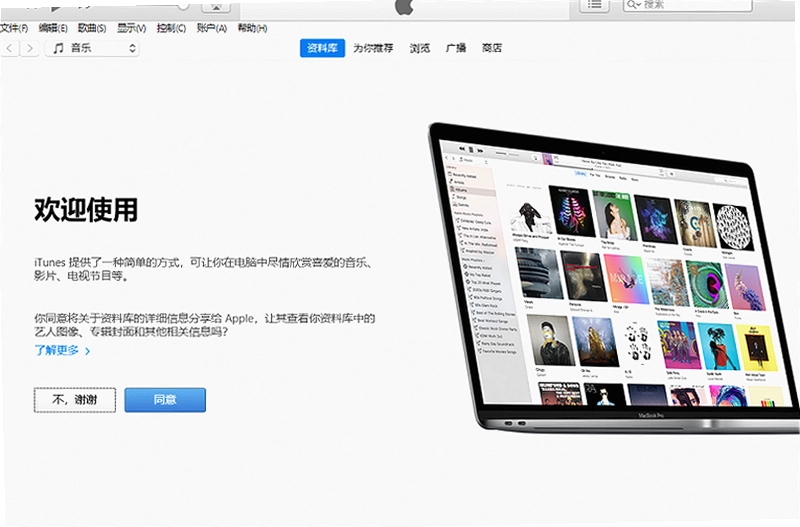Click the AirPlay button in the toolbar
Viewport: 800px width, 527px height.
[x=216, y=6]
